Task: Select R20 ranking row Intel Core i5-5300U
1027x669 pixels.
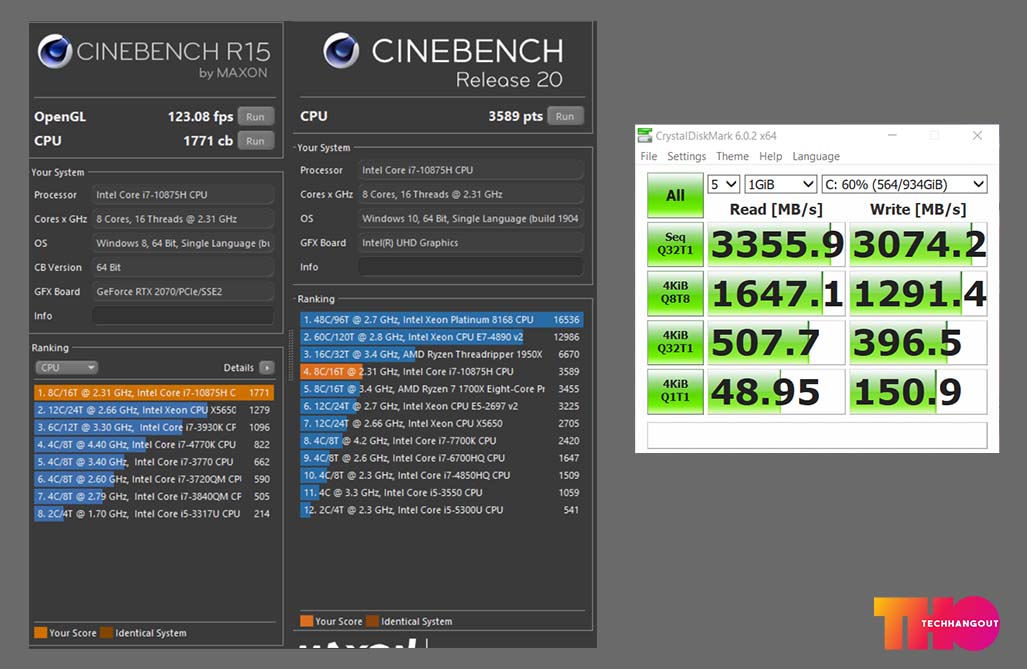Action: click(x=441, y=510)
